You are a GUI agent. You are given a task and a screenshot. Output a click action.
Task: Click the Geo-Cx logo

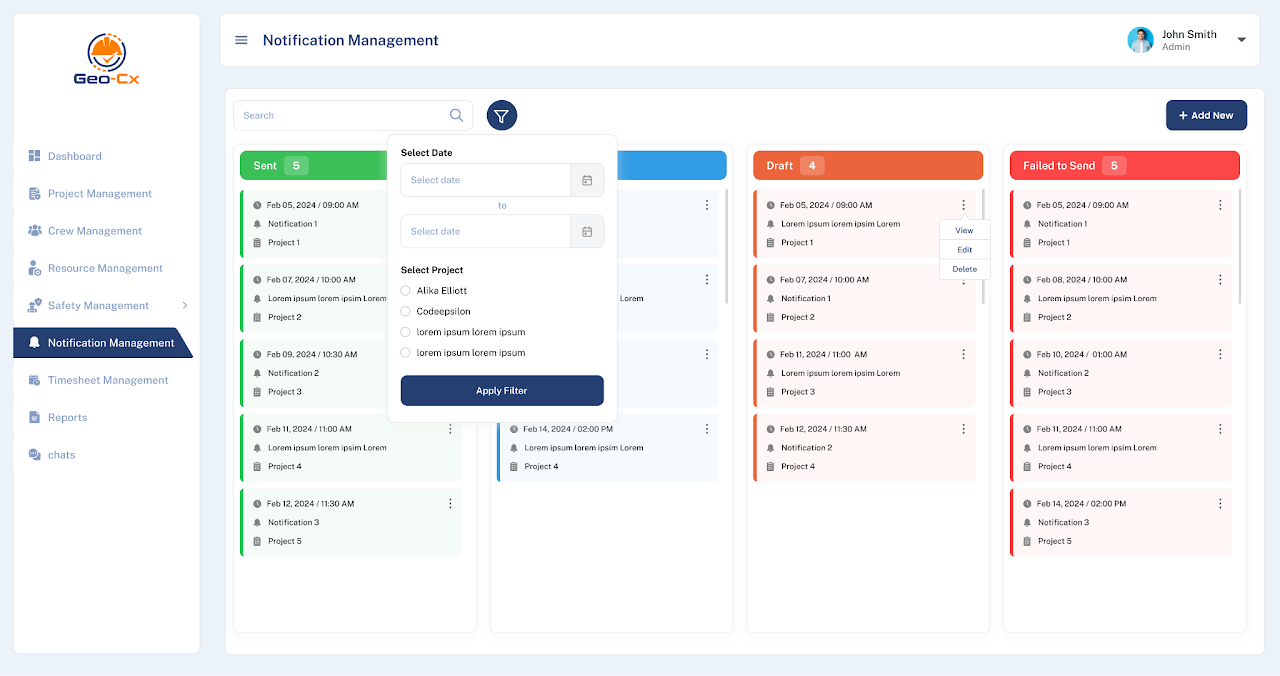point(106,60)
